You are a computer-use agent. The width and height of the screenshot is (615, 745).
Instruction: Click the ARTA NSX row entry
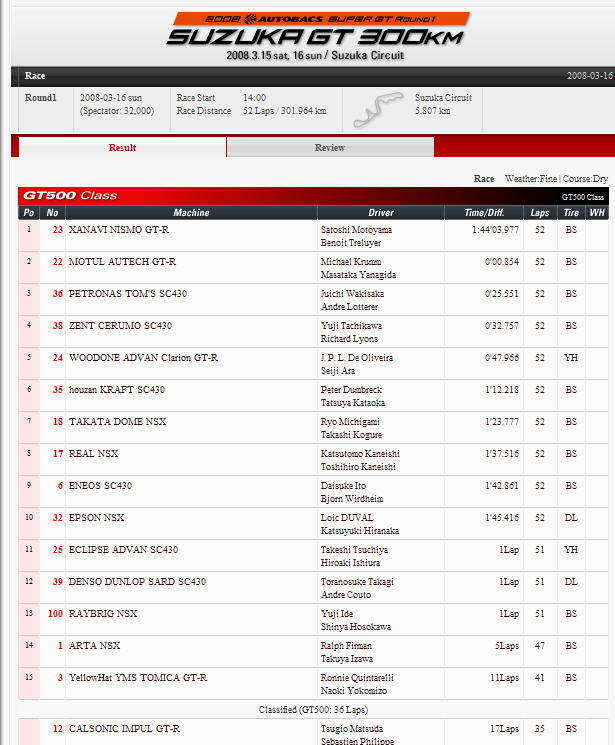95,646
